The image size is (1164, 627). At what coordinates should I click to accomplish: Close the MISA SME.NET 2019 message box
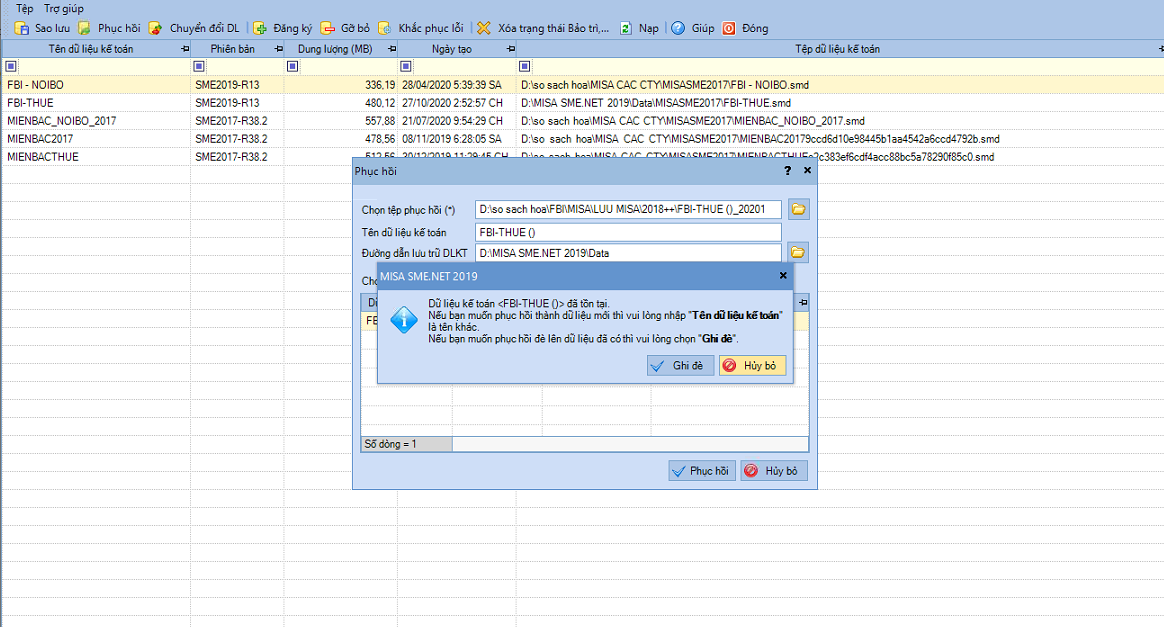tap(783, 275)
